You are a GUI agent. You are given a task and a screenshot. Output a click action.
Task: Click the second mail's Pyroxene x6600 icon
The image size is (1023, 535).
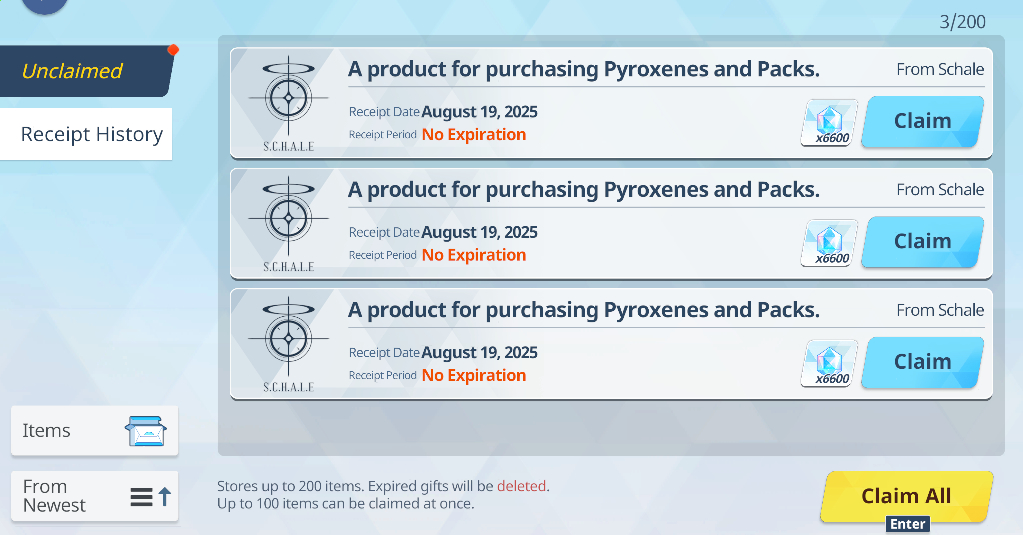(829, 244)
